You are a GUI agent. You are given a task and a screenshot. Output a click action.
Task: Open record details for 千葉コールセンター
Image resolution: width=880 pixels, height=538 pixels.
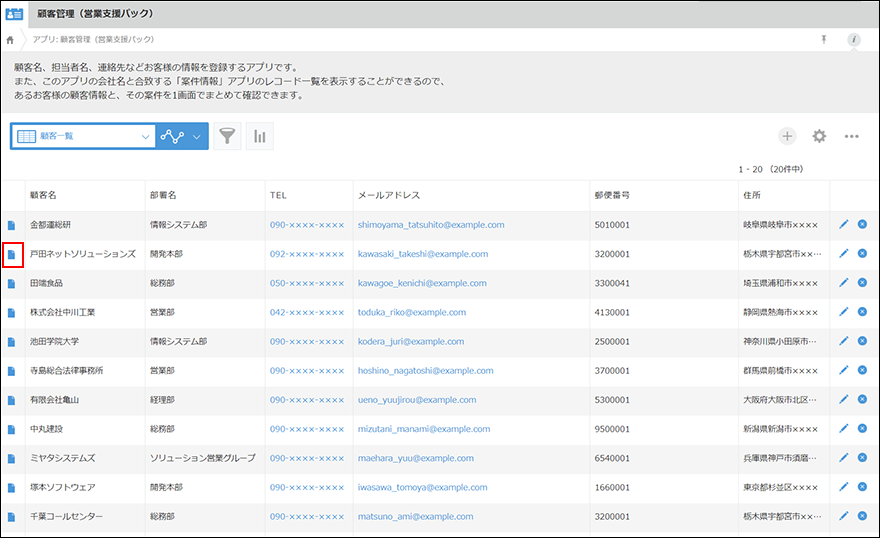click(x=11, y=517)
